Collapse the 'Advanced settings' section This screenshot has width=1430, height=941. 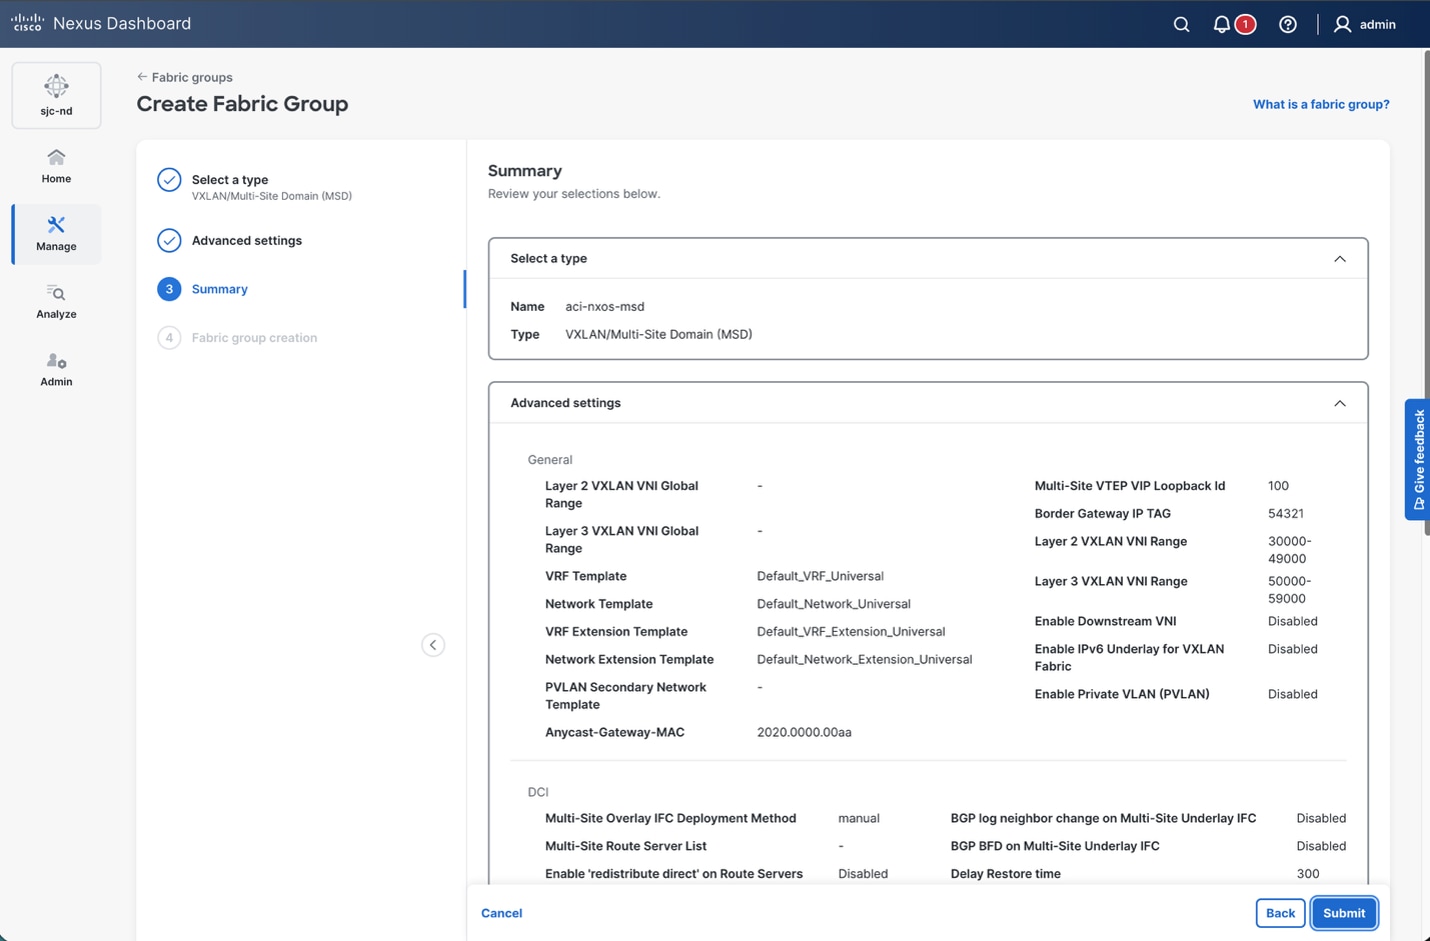click(x=1340, y=403)
